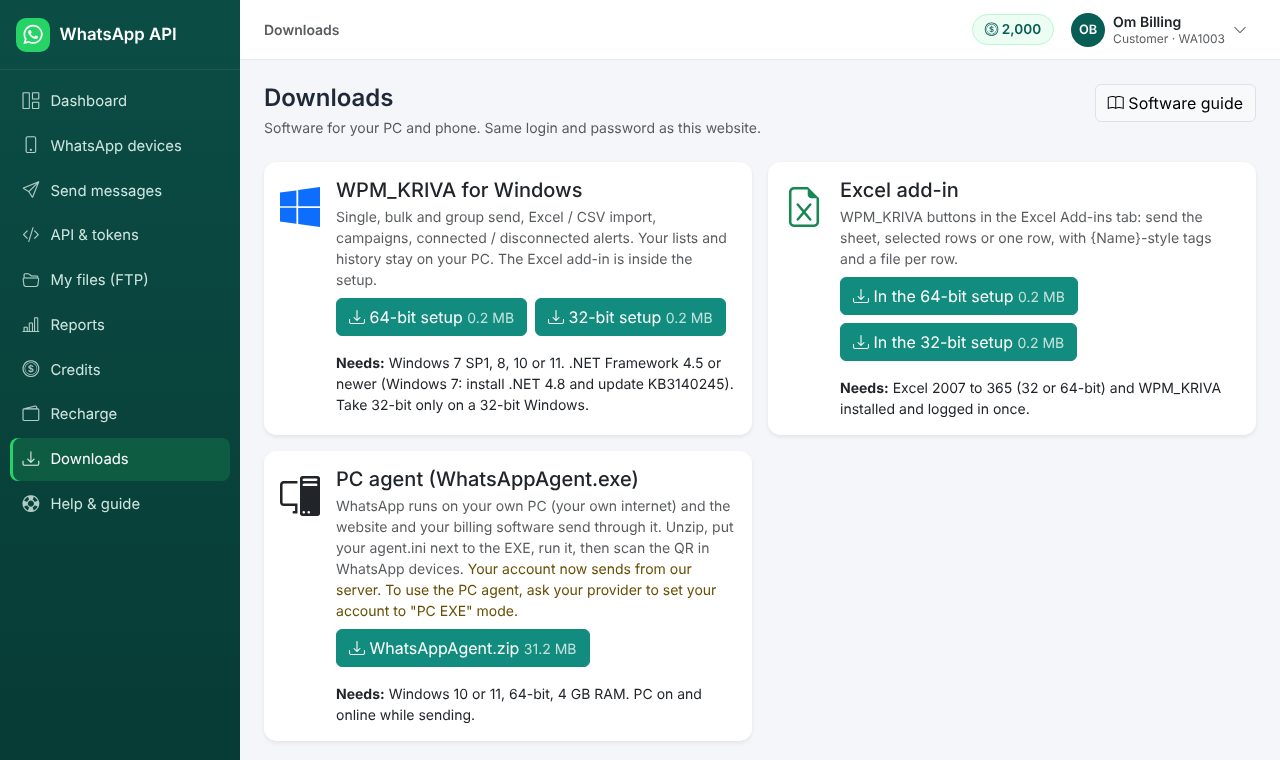Click the OB user avatar circle

(x=1088, y=30)
